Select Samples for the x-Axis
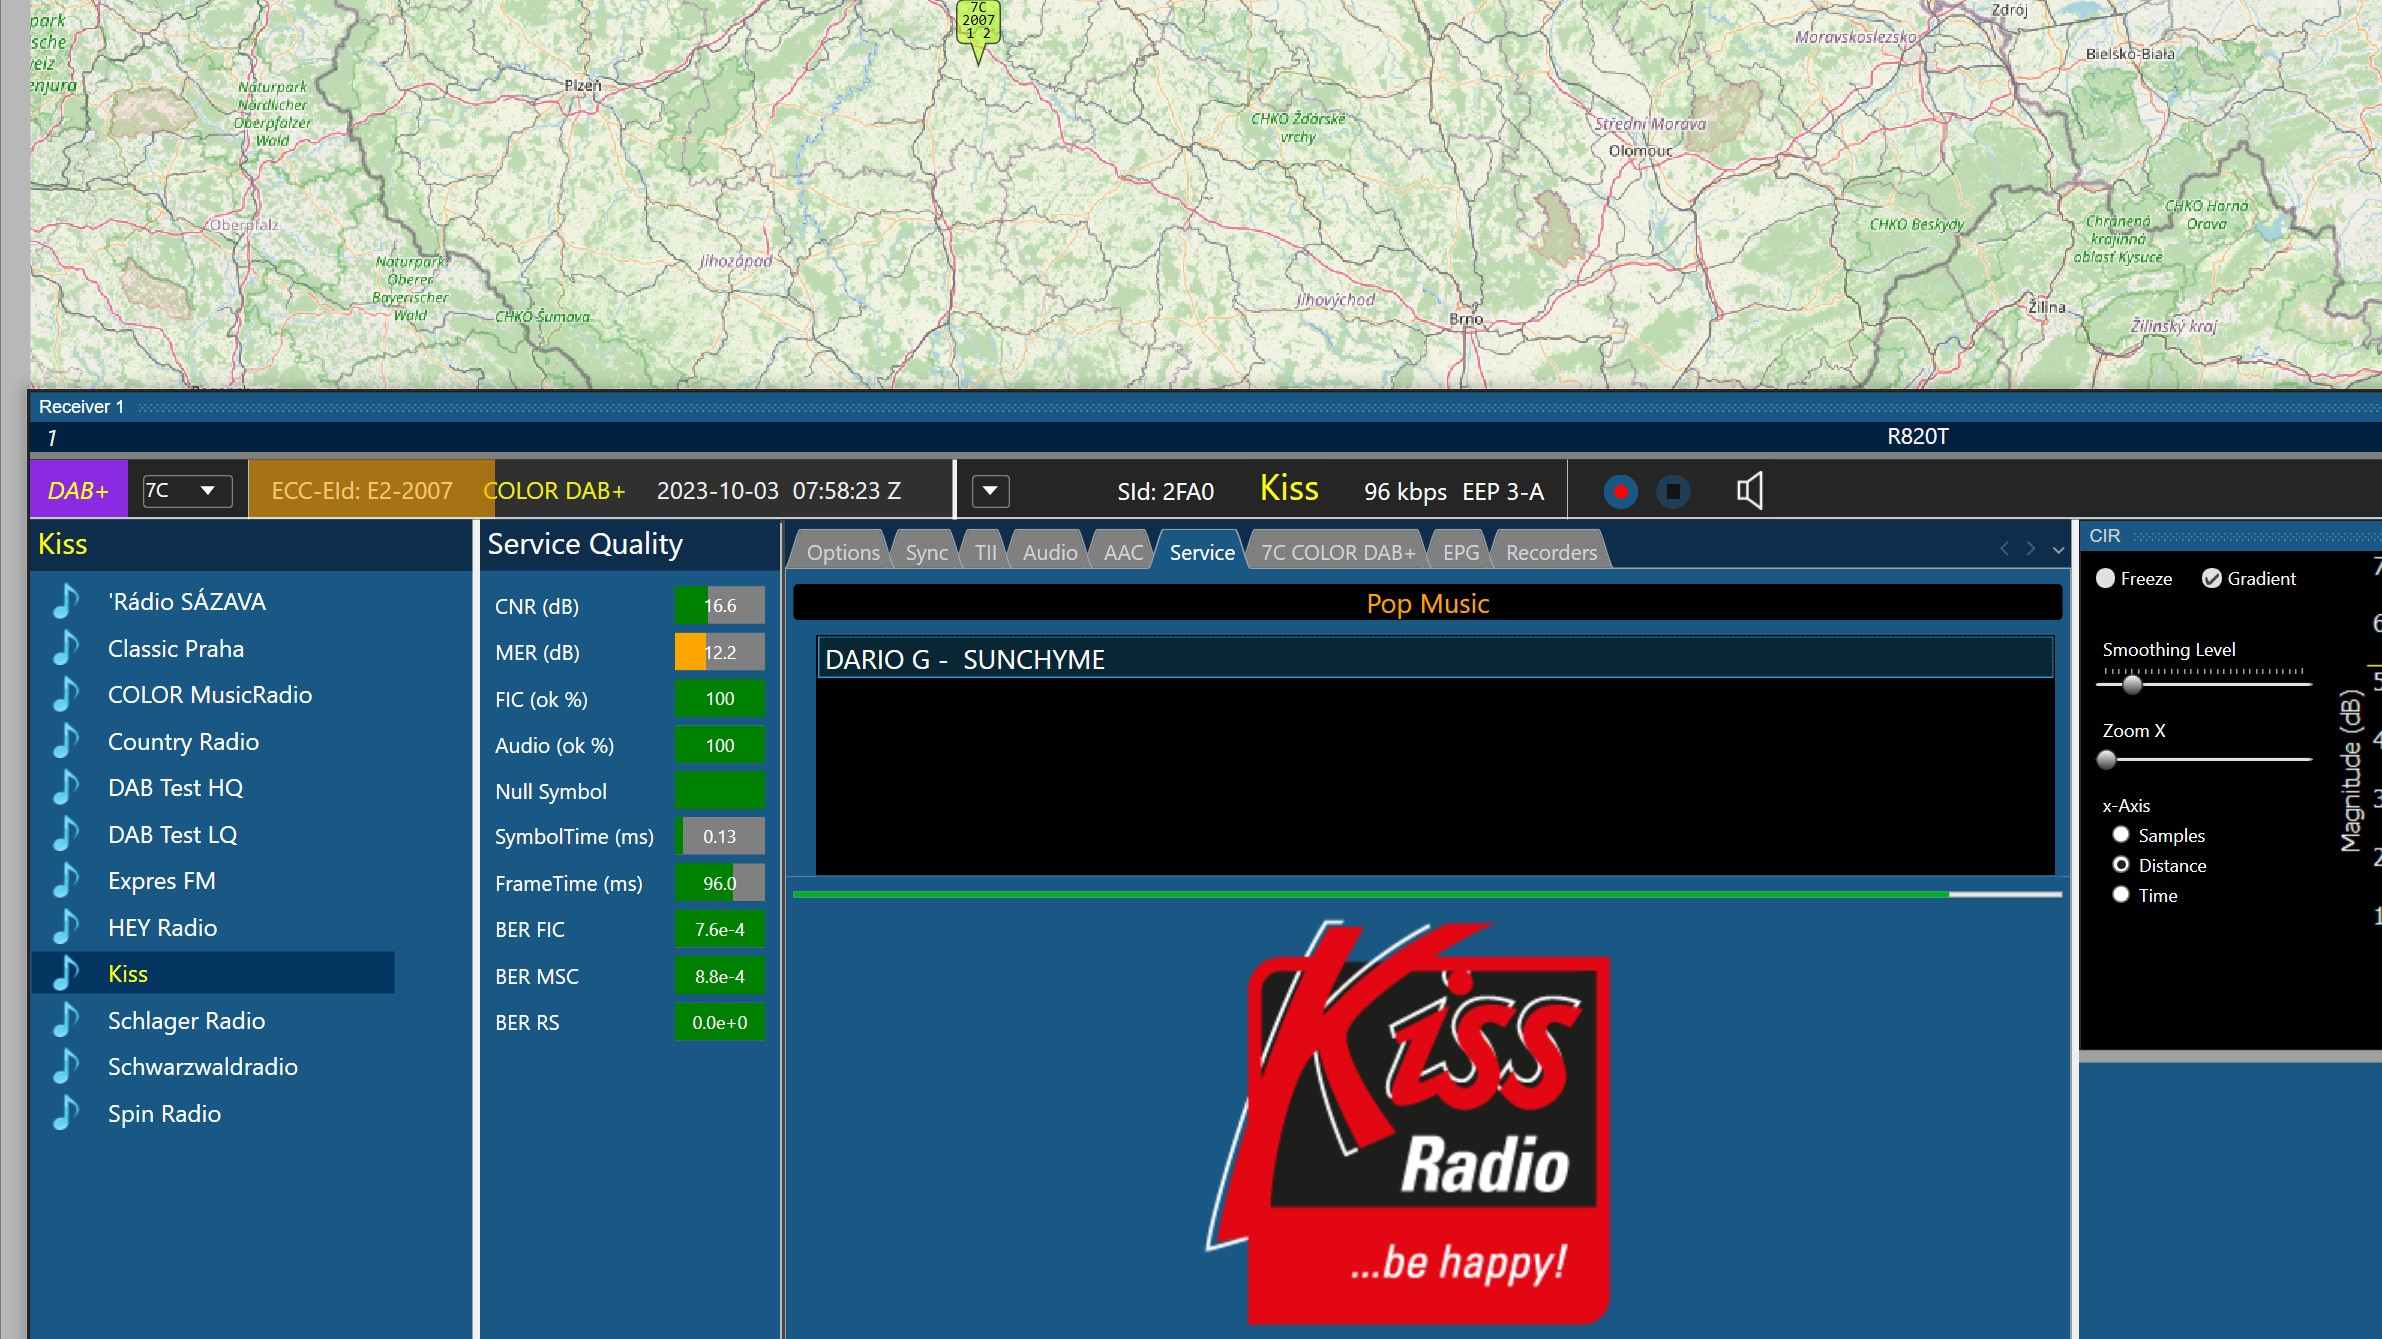 point(2120,835)
